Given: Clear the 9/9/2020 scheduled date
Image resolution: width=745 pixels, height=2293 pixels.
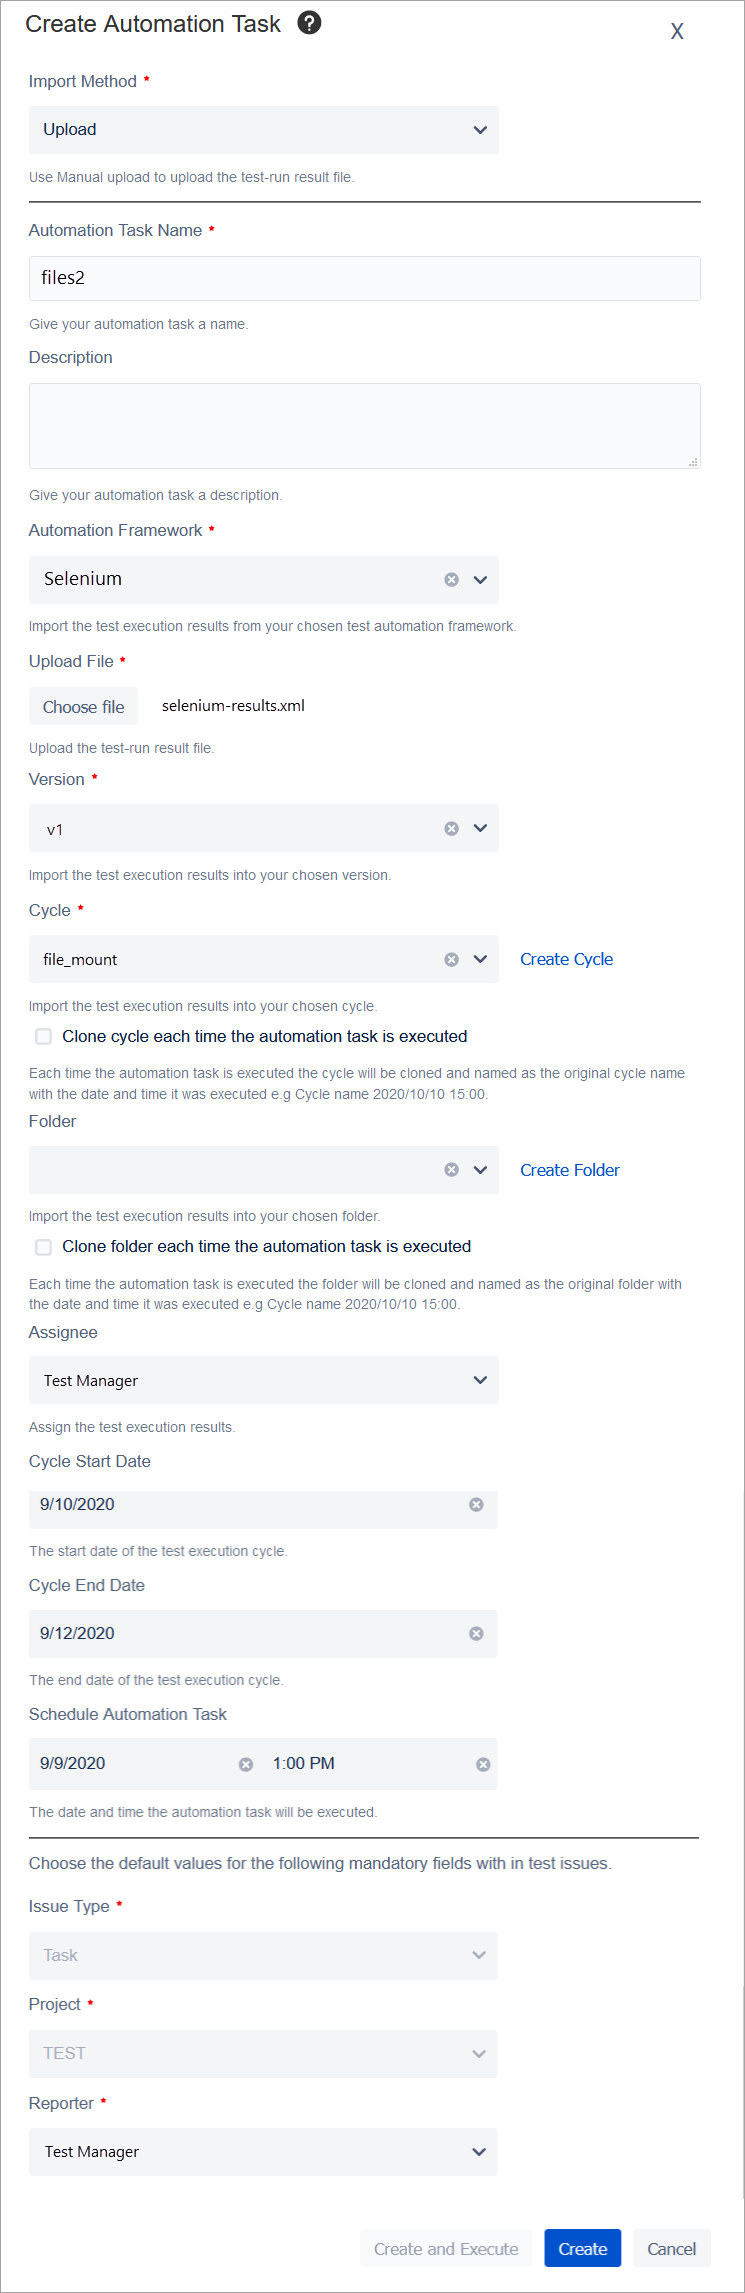Looking at the screenshot, I should coord(245,1764).
